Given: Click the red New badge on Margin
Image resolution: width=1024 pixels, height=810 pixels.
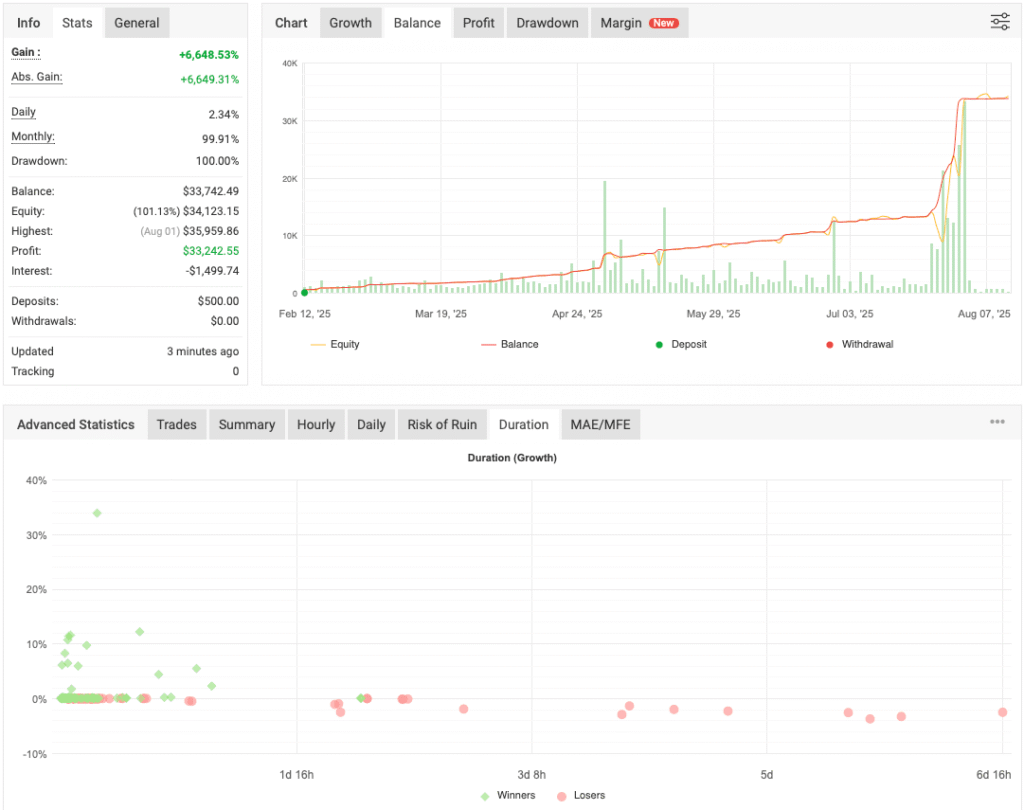Looking at the screenshot, I should point(663,23).
